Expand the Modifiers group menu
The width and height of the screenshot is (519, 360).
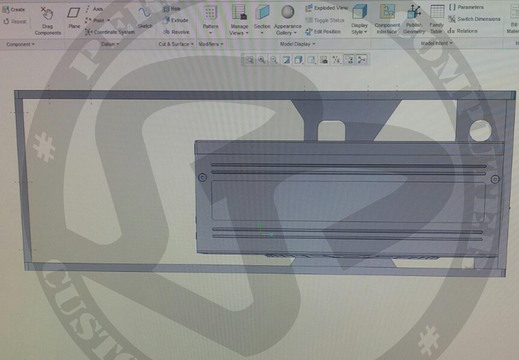(x=211, y=44)
